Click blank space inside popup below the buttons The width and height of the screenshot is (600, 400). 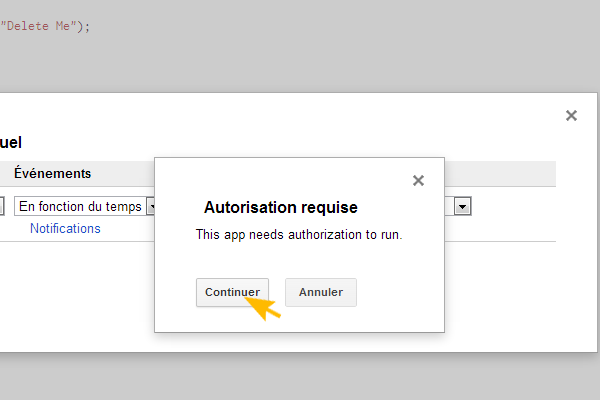click(x=300, y=320)
